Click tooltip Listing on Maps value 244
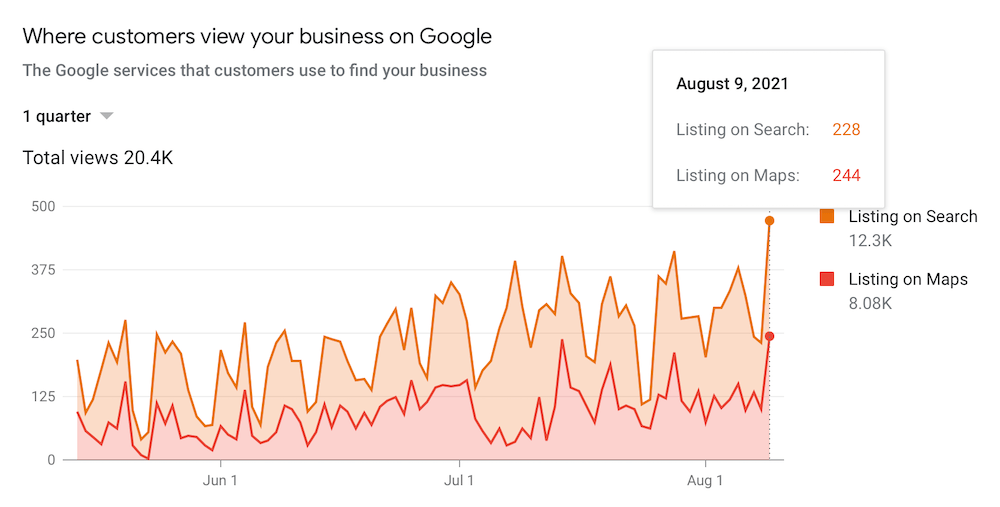The width and height of the screenshot is (1000, 507). [846, 175]
